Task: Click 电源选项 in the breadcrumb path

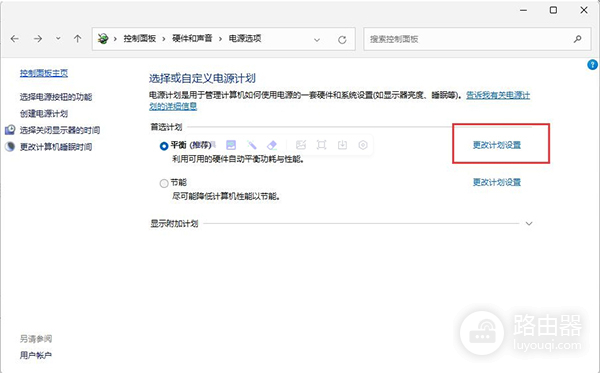Action: click(x=245, y=38)
